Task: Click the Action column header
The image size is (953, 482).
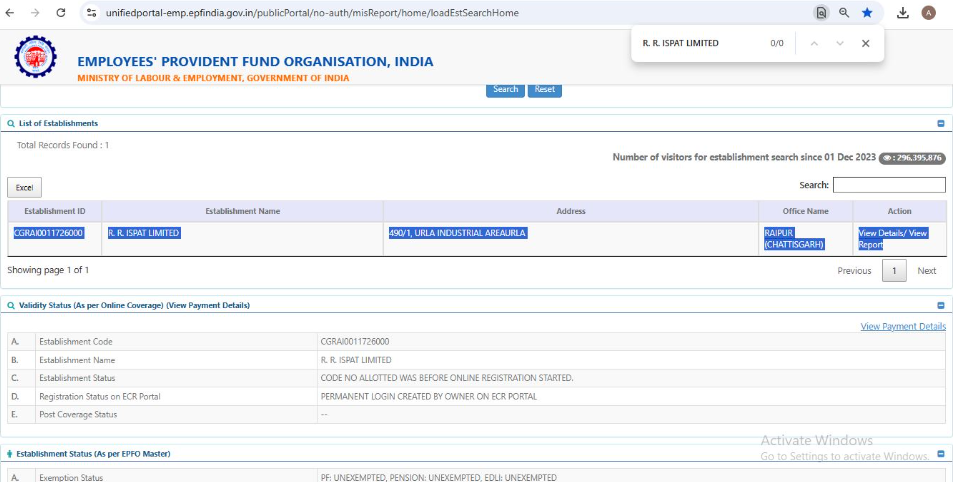Action: pyautogui.click(x=900, y=211)
